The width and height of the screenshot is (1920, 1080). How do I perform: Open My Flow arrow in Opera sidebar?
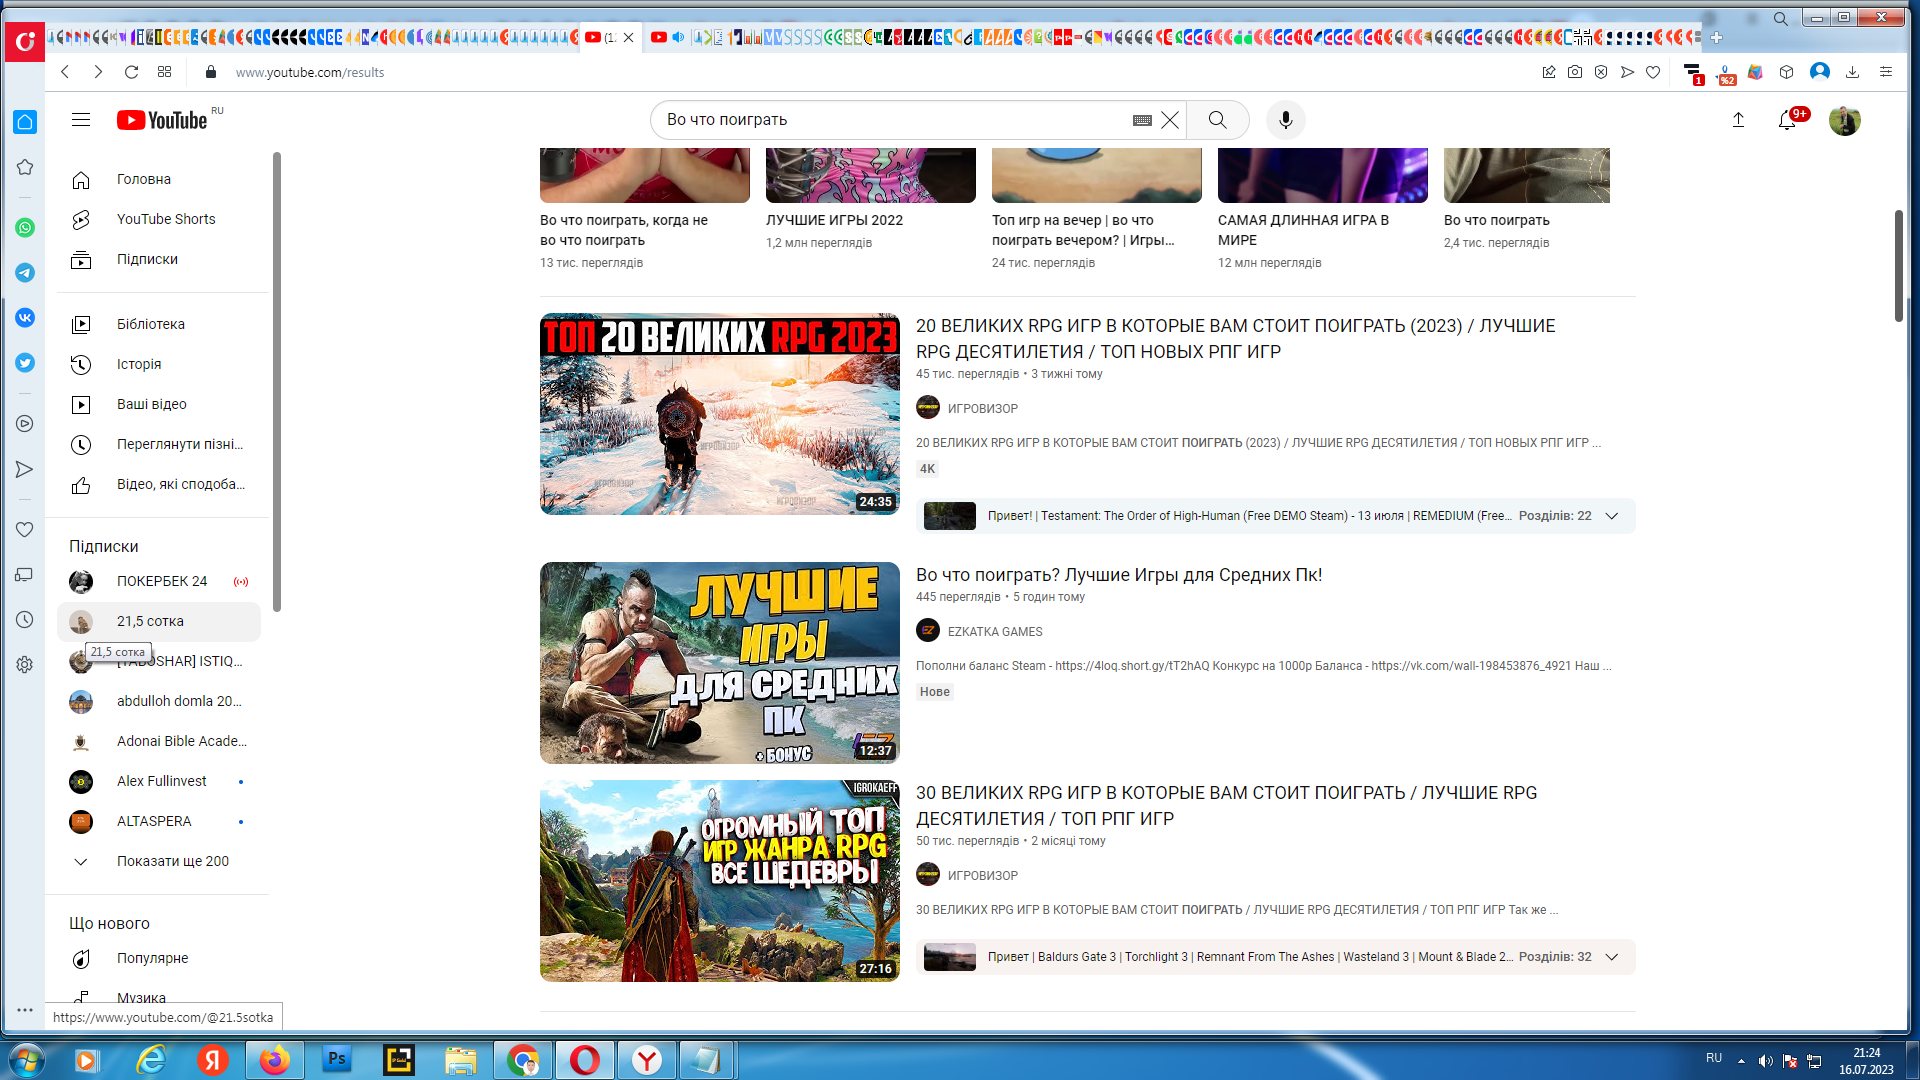tap(25, 469)
